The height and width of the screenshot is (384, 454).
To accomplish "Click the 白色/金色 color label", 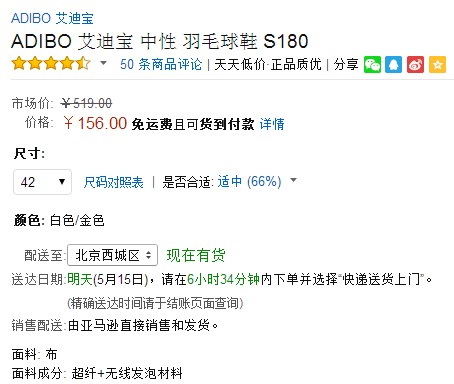I will pyautogui.click(x=77, y=221).
